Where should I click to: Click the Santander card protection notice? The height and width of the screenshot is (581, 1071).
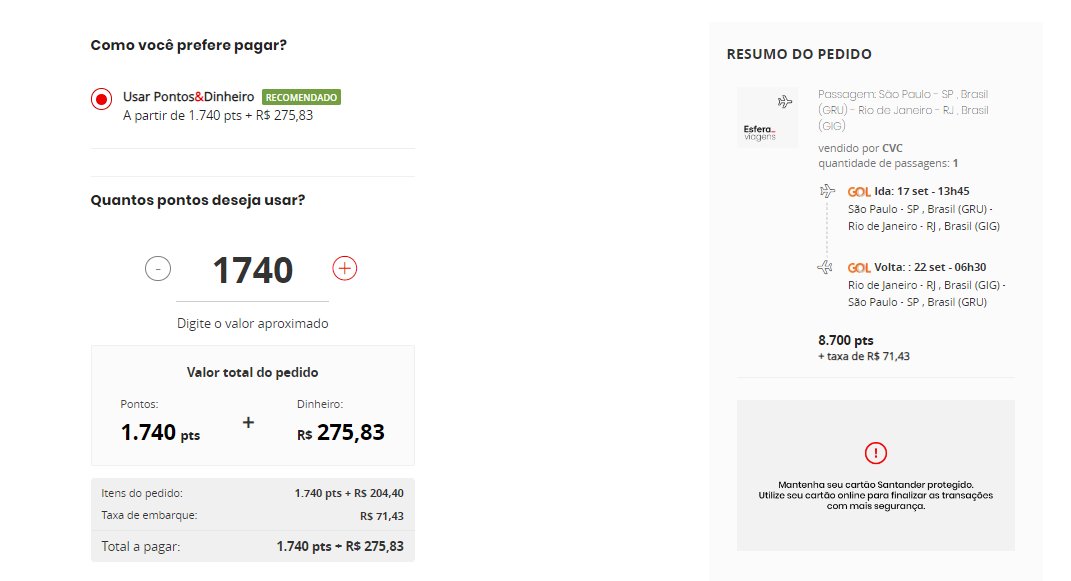click(x=876, y=495)
